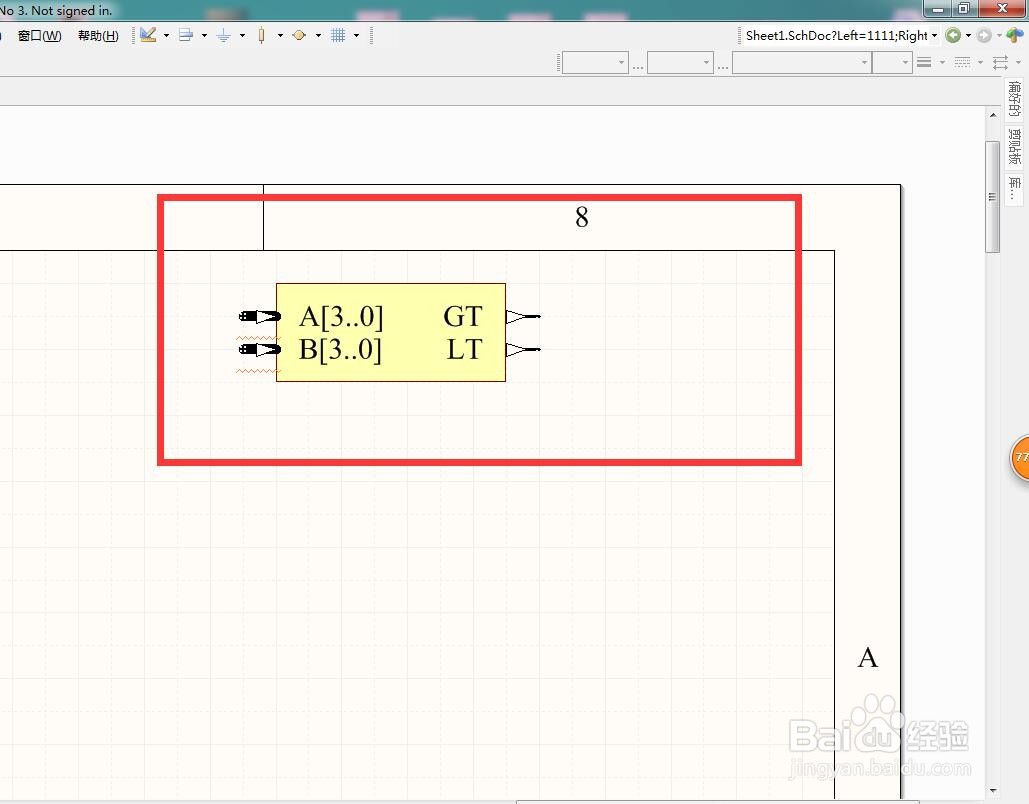Expand the alignment tools dropdown arrow
Viewport: 1029px width, 804px height.
coord(204,35)
